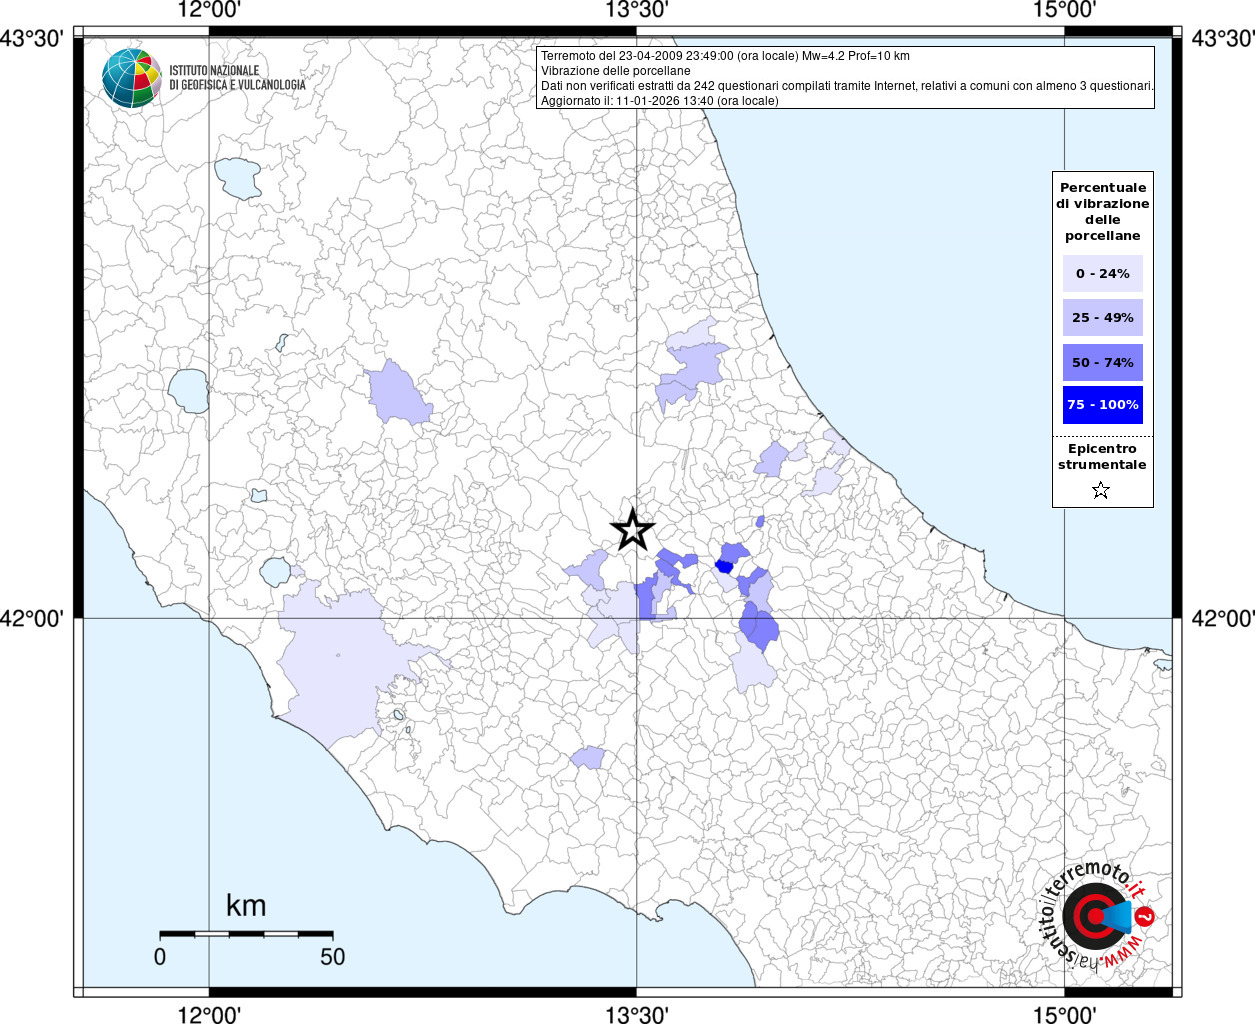Click the left 43°30' latitude label
The height and width of the screenshot is (1024, 1255).
[33, 38]
